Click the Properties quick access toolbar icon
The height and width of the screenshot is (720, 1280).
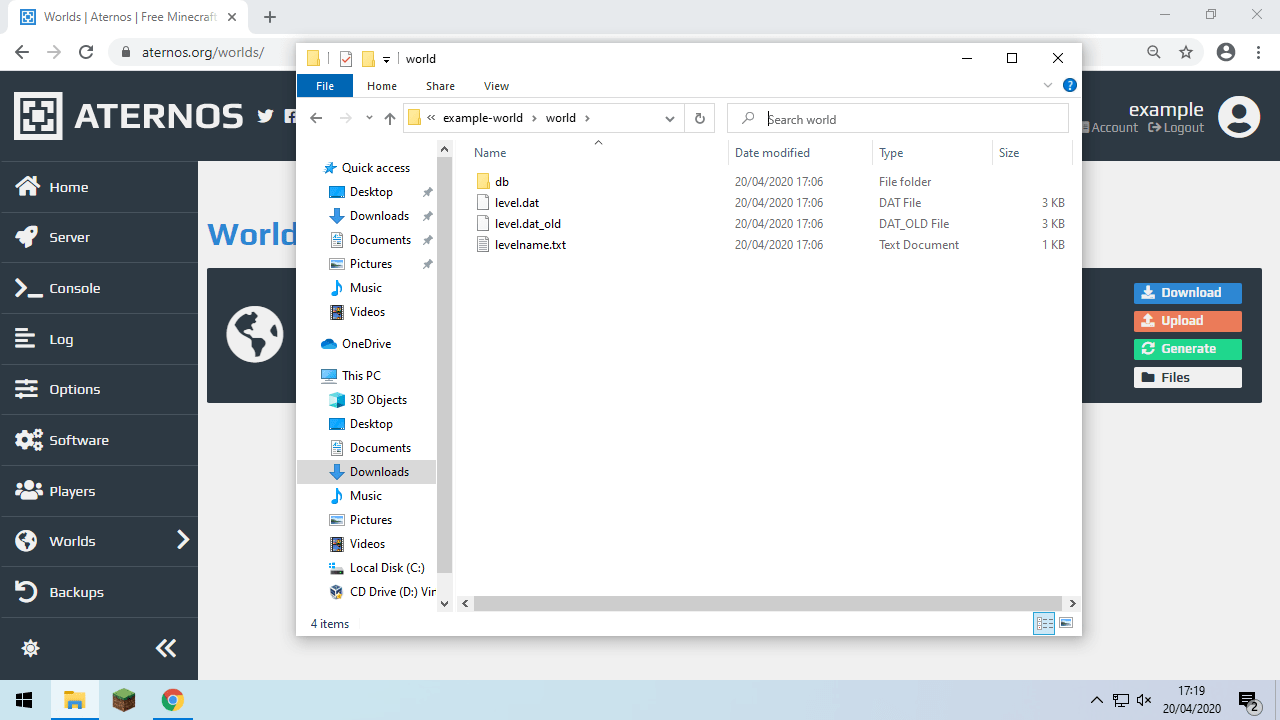pyautogui.click(x=346, y=59)
